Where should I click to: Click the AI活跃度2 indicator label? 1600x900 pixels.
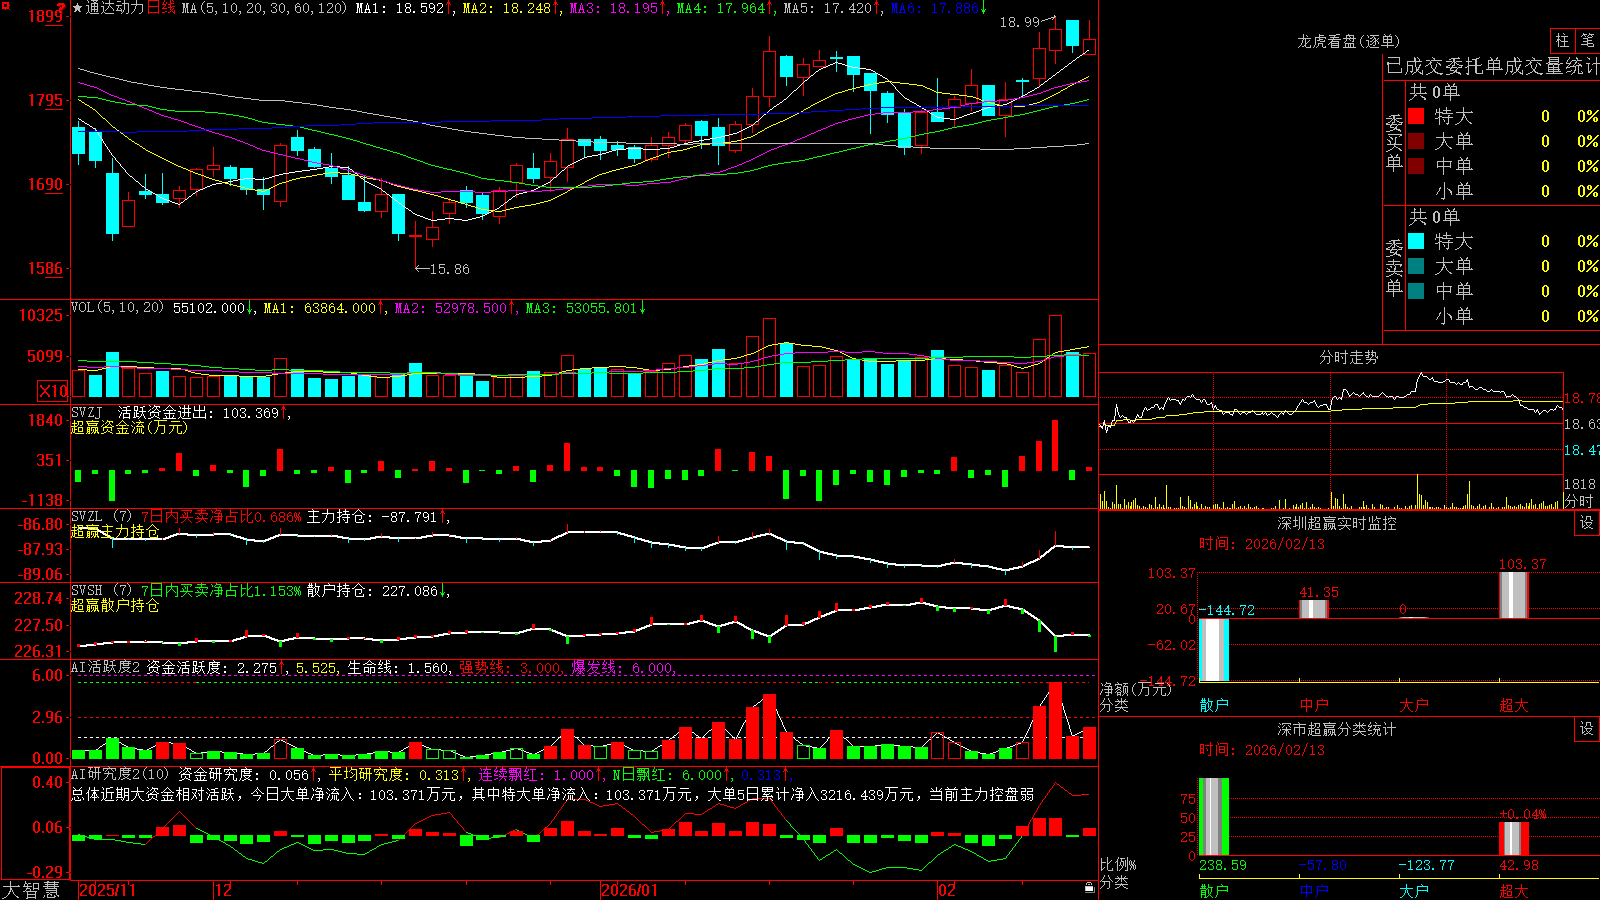[106, 667]
